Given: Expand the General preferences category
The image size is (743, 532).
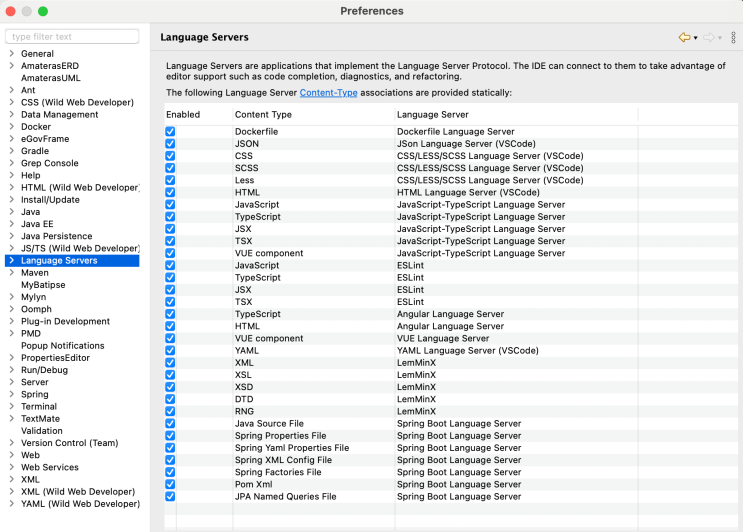Looking at the screenshot, I should [10, 54].
